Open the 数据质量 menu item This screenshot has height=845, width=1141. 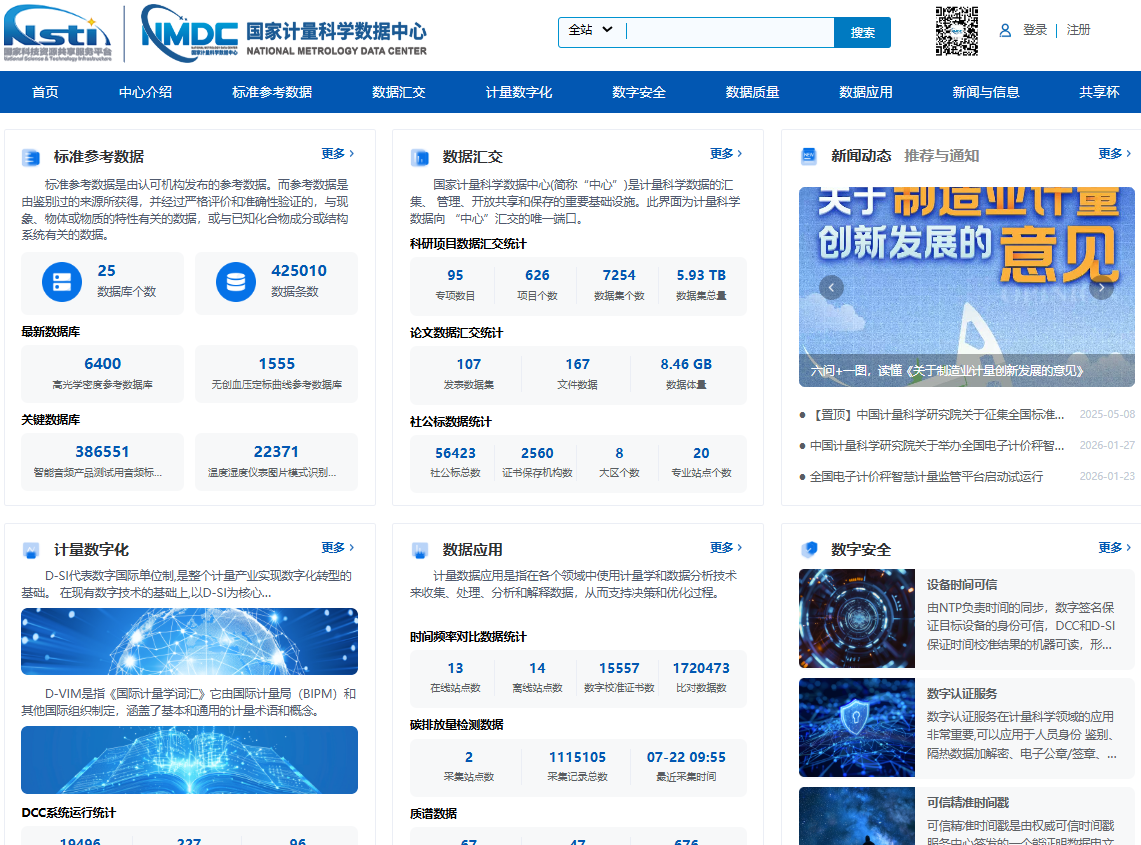[752, 91]
